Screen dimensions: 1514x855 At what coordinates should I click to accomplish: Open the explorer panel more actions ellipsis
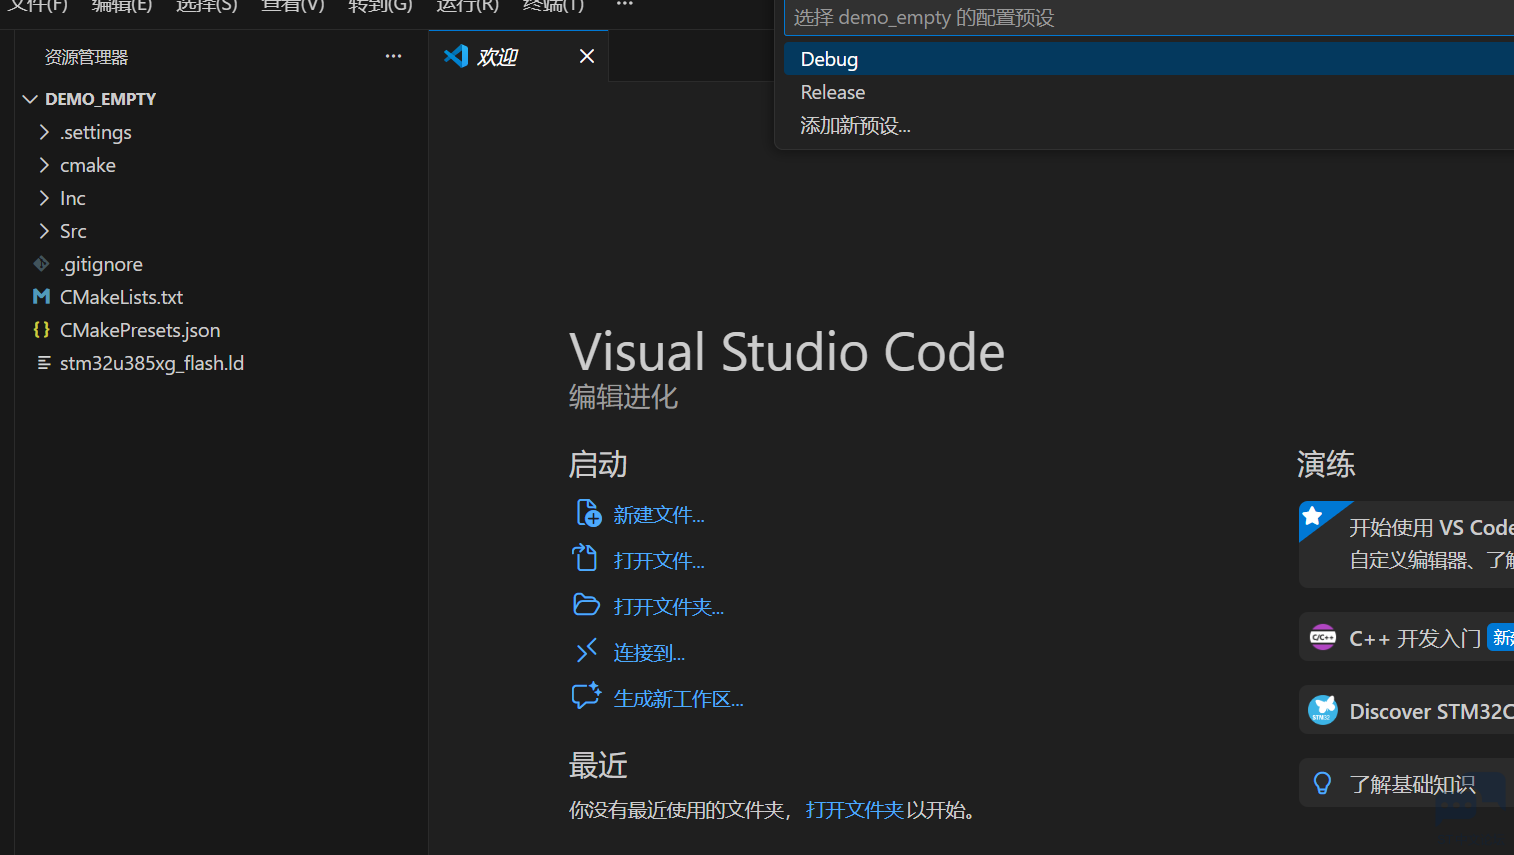coord(394,56)
